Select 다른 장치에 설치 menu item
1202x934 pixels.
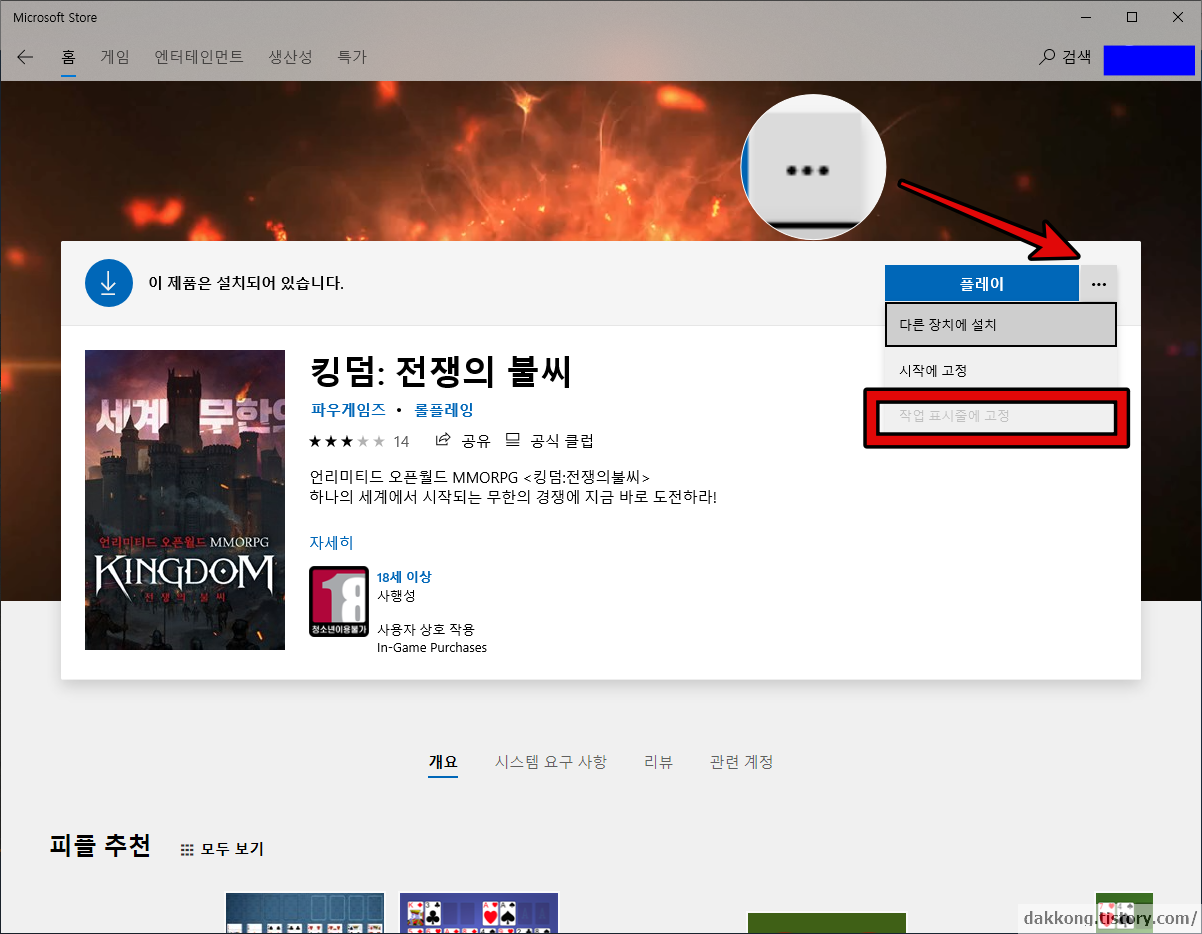click(x=1000, y=325)
